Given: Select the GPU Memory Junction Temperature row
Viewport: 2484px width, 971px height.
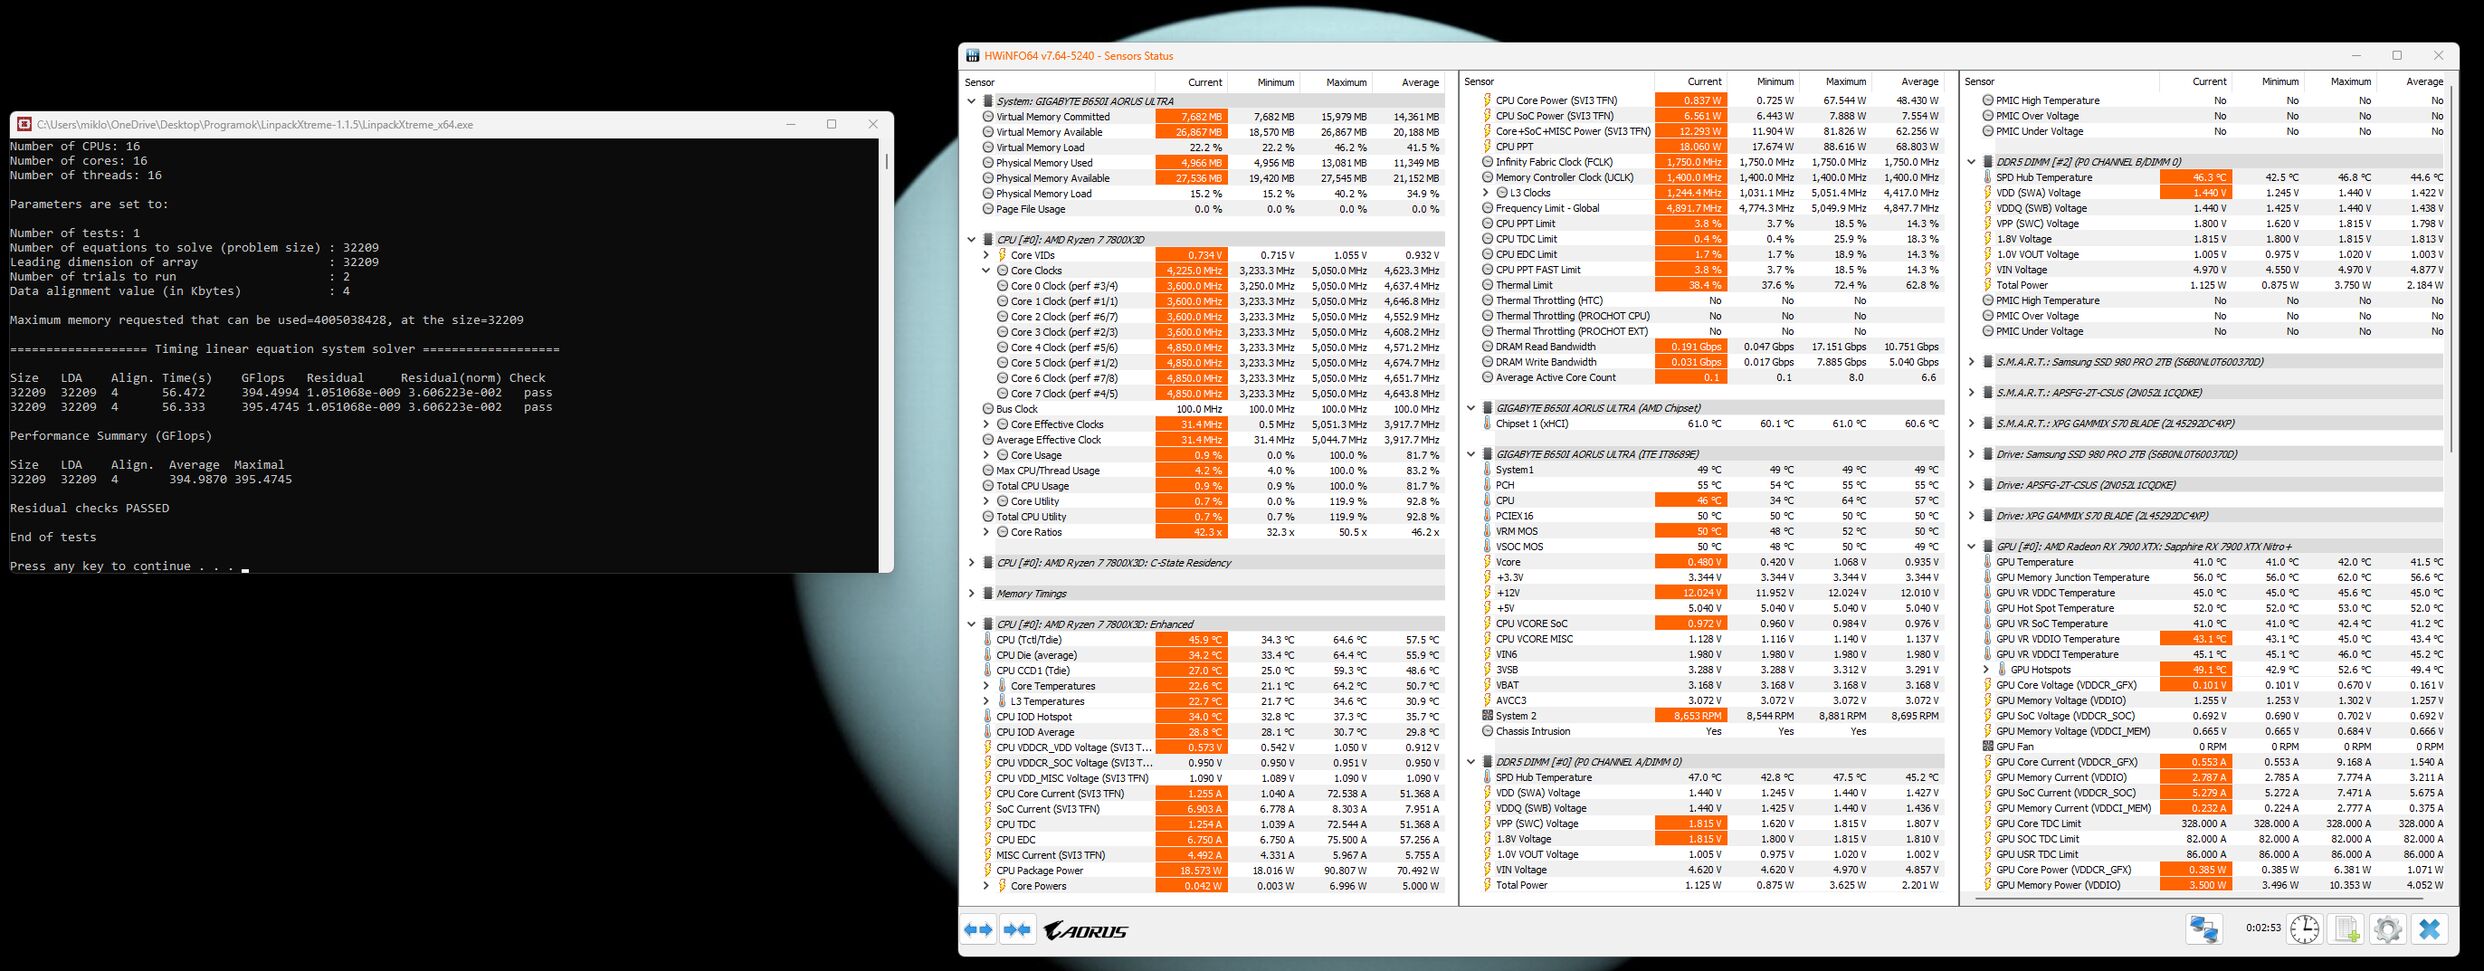Looking at the screenshot, I should click(x=2204, y=578).
